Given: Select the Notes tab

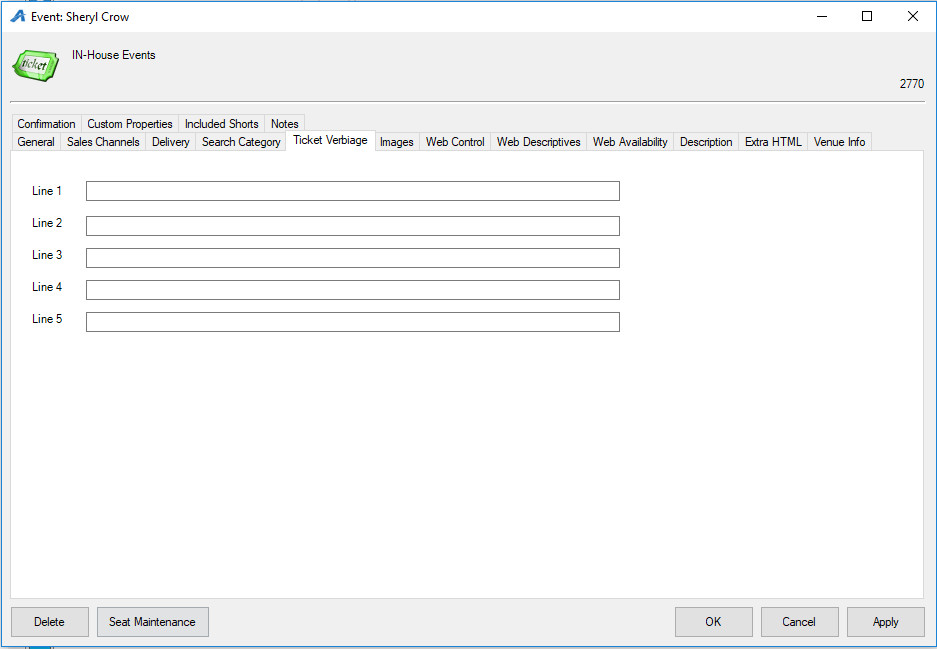Looking at the screenshot, I should pyautogui.click(x=284, y=124).
